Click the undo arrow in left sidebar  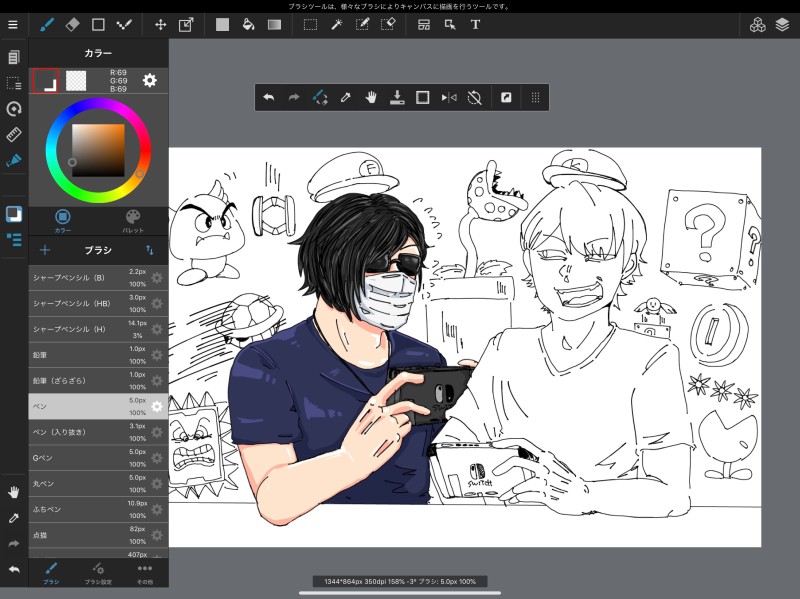pos(14,569)
